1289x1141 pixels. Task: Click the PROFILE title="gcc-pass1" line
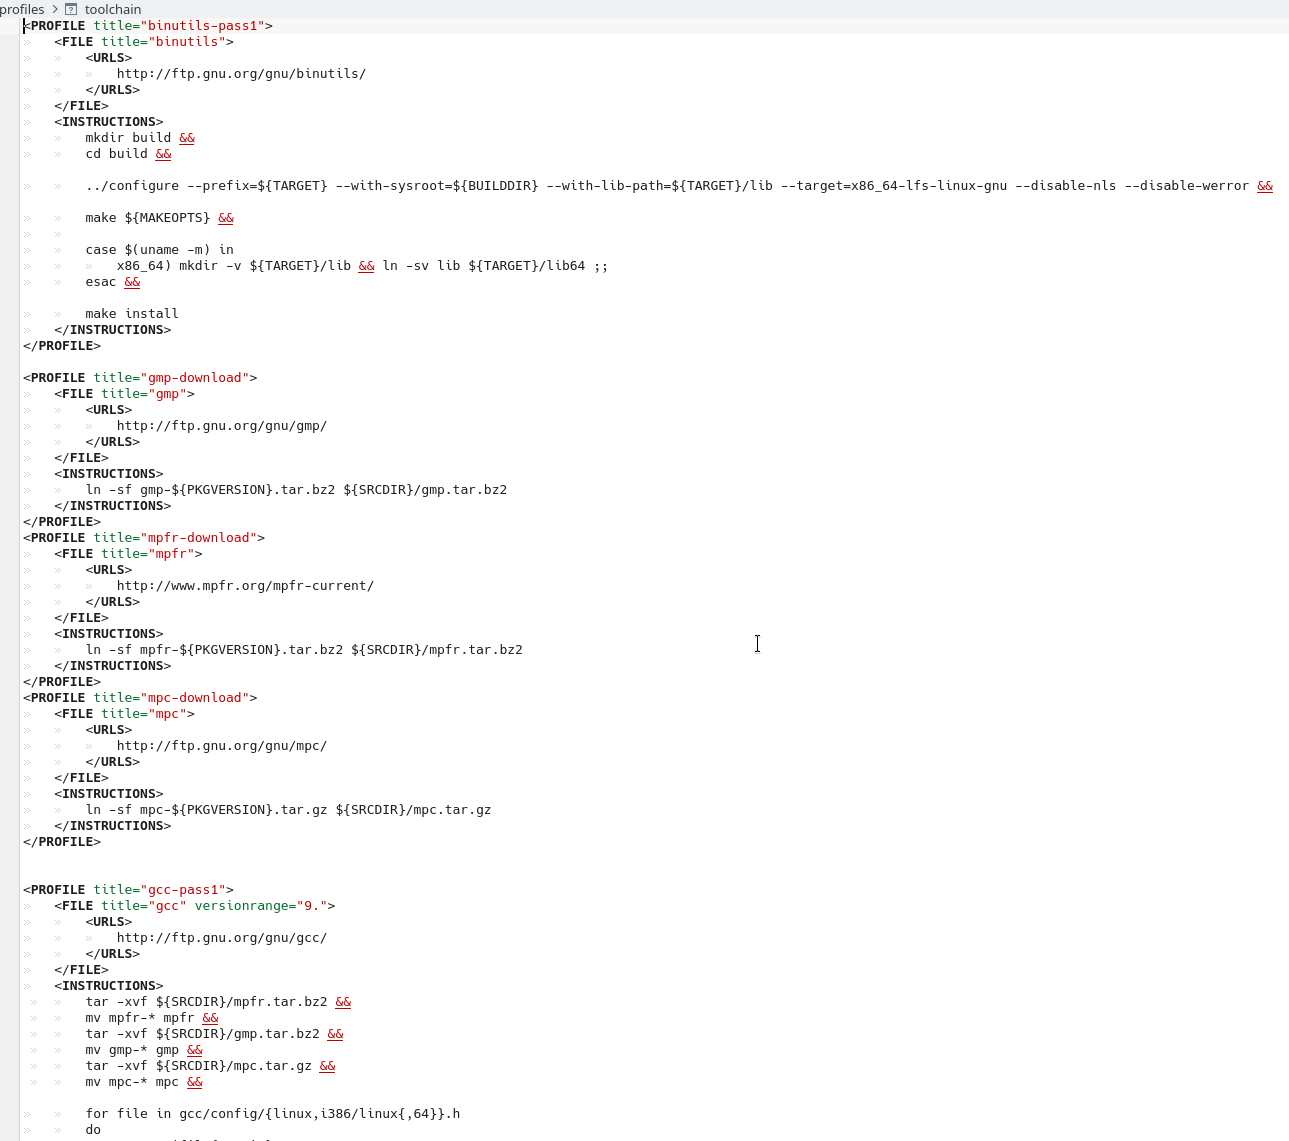128,890
